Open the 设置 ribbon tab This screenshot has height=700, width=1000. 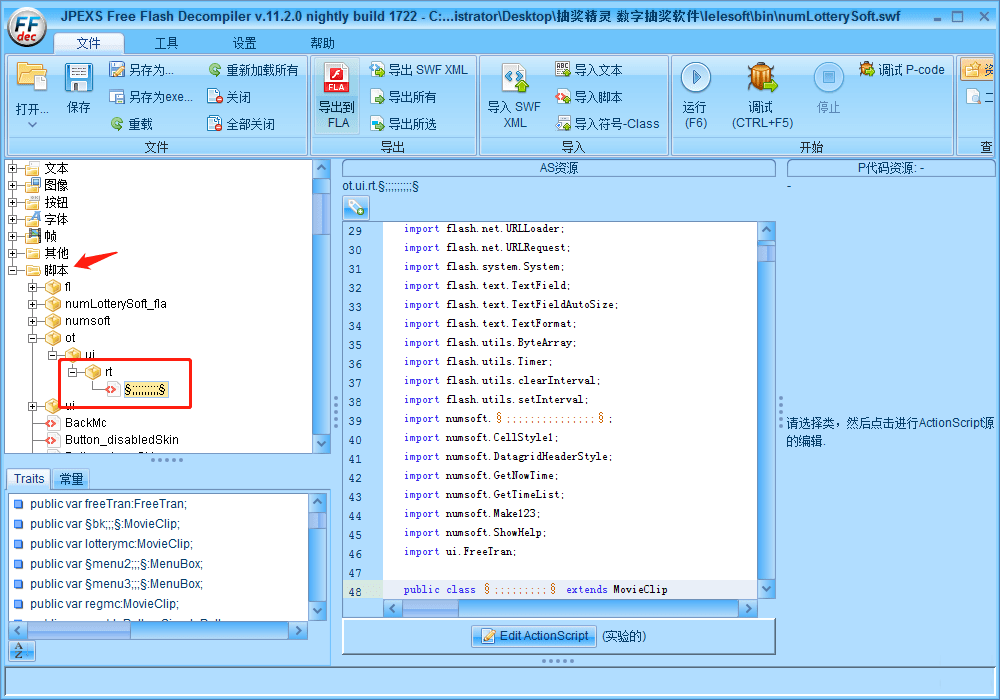tap(244, 43)
